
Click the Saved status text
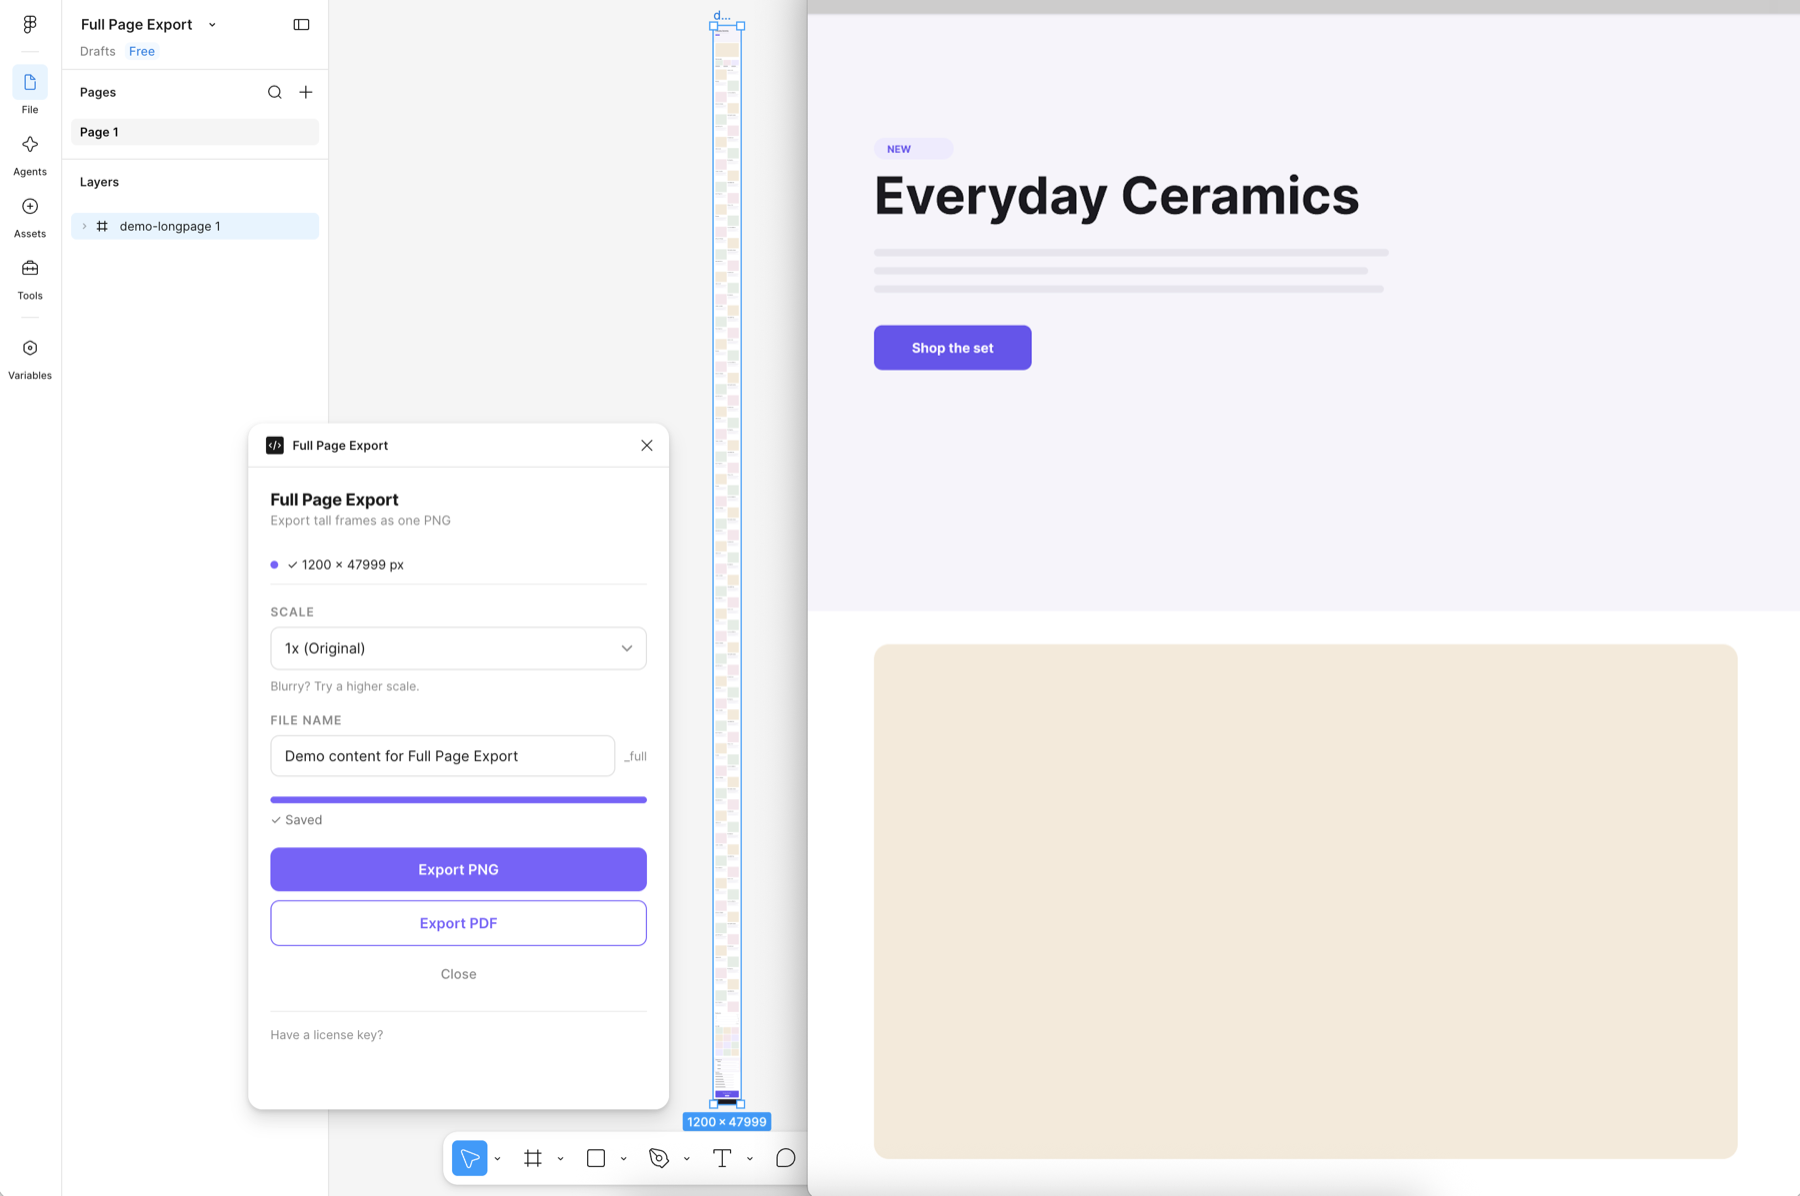click(x=296, y=820)
